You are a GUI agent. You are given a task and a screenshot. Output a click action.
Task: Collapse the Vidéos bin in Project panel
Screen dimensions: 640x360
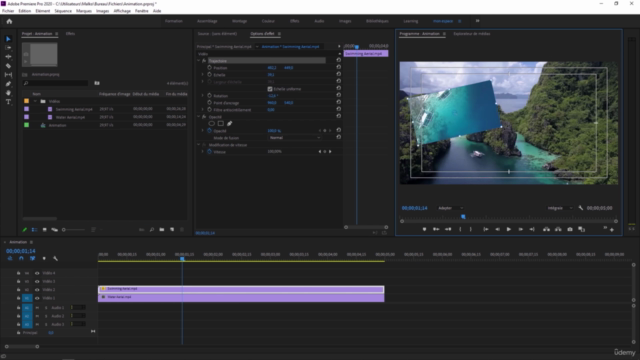pos(36,101)
